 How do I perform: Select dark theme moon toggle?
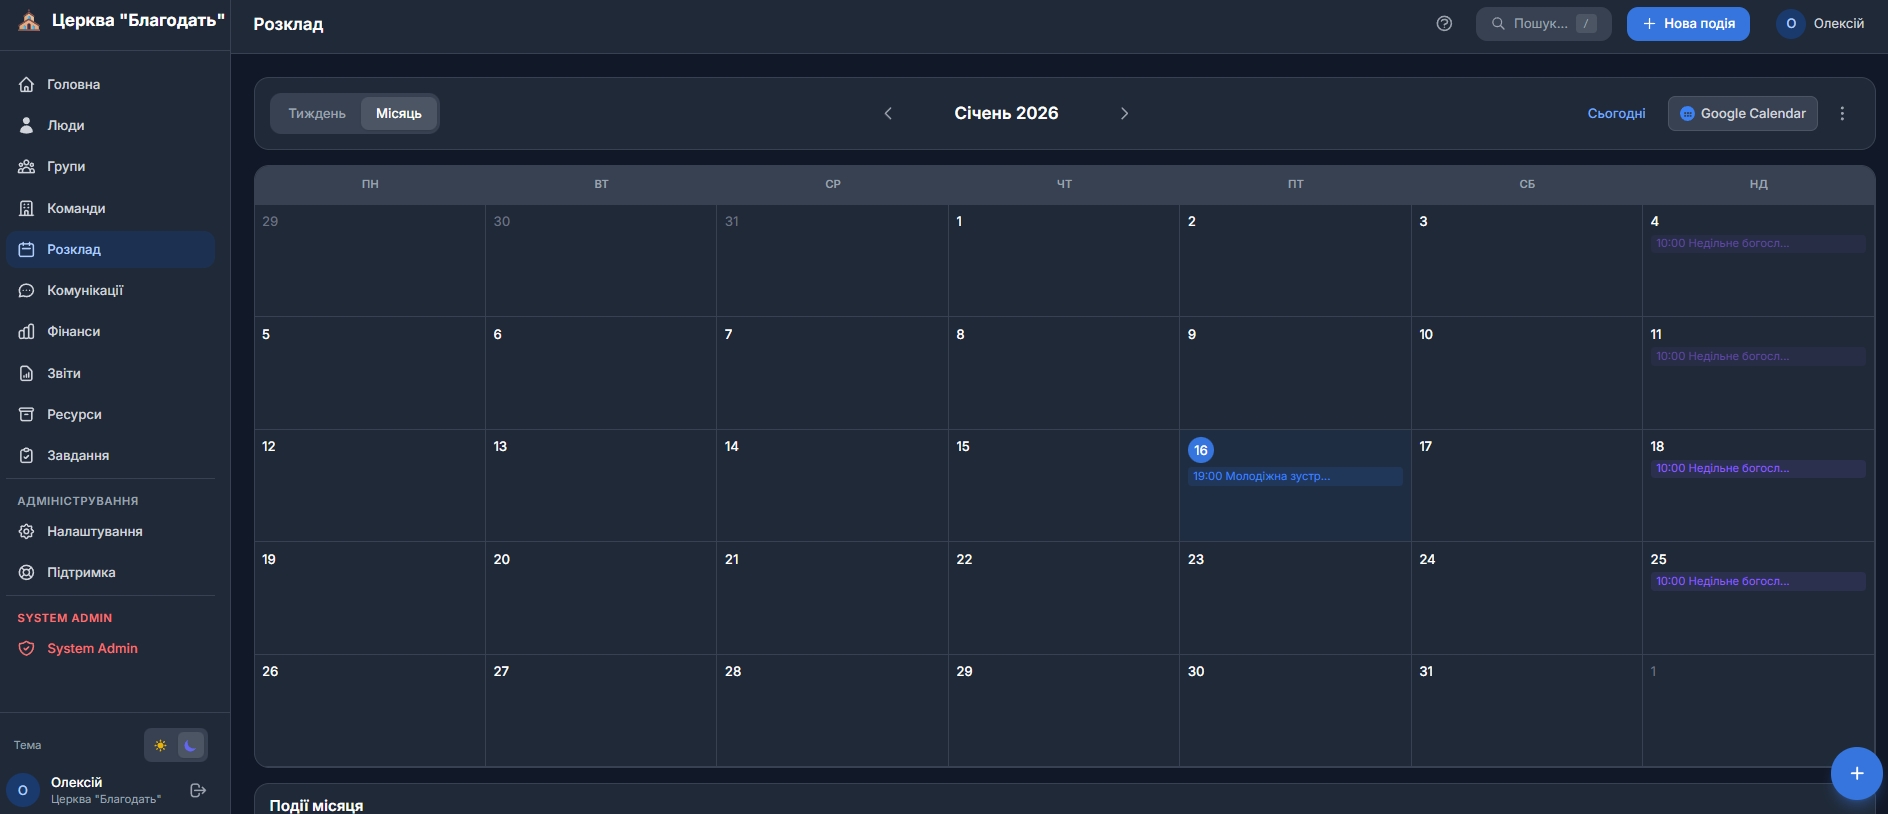[190, 746]
